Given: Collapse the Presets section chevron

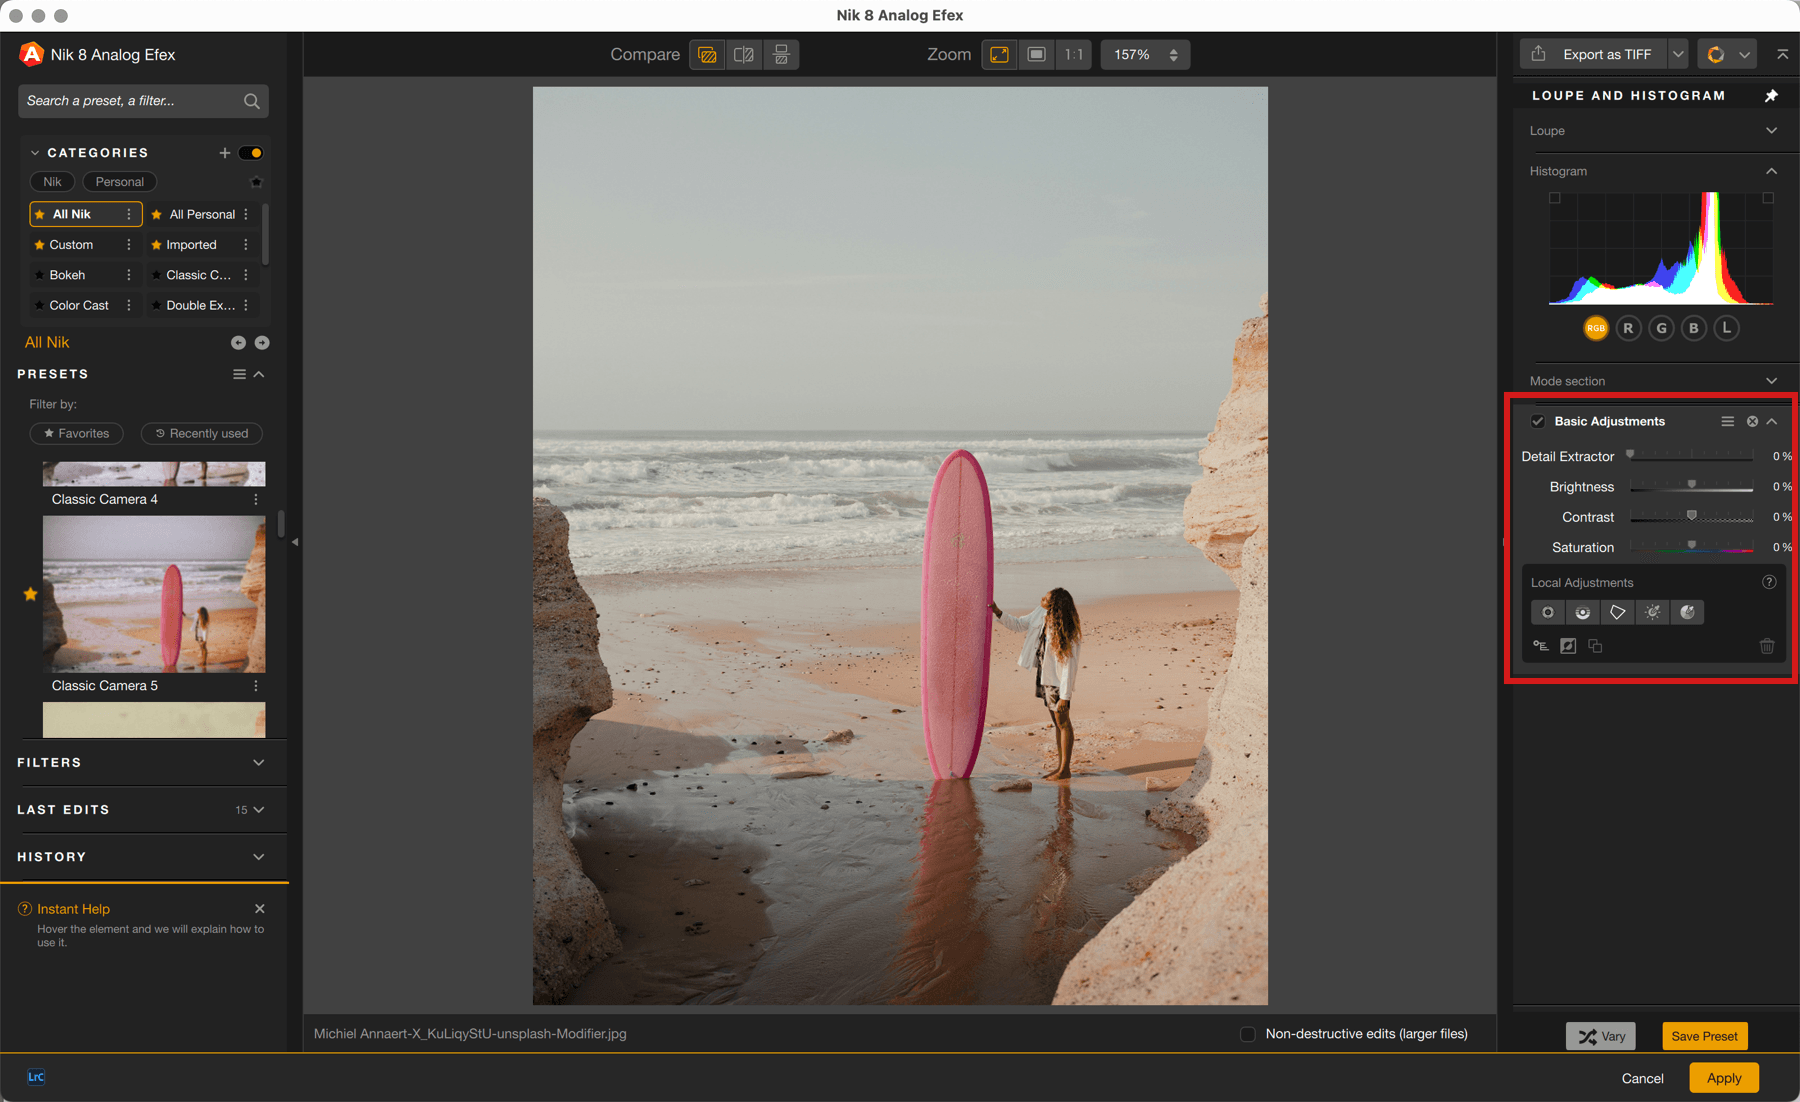Looking at the screenshot, I should coord(259,374).
